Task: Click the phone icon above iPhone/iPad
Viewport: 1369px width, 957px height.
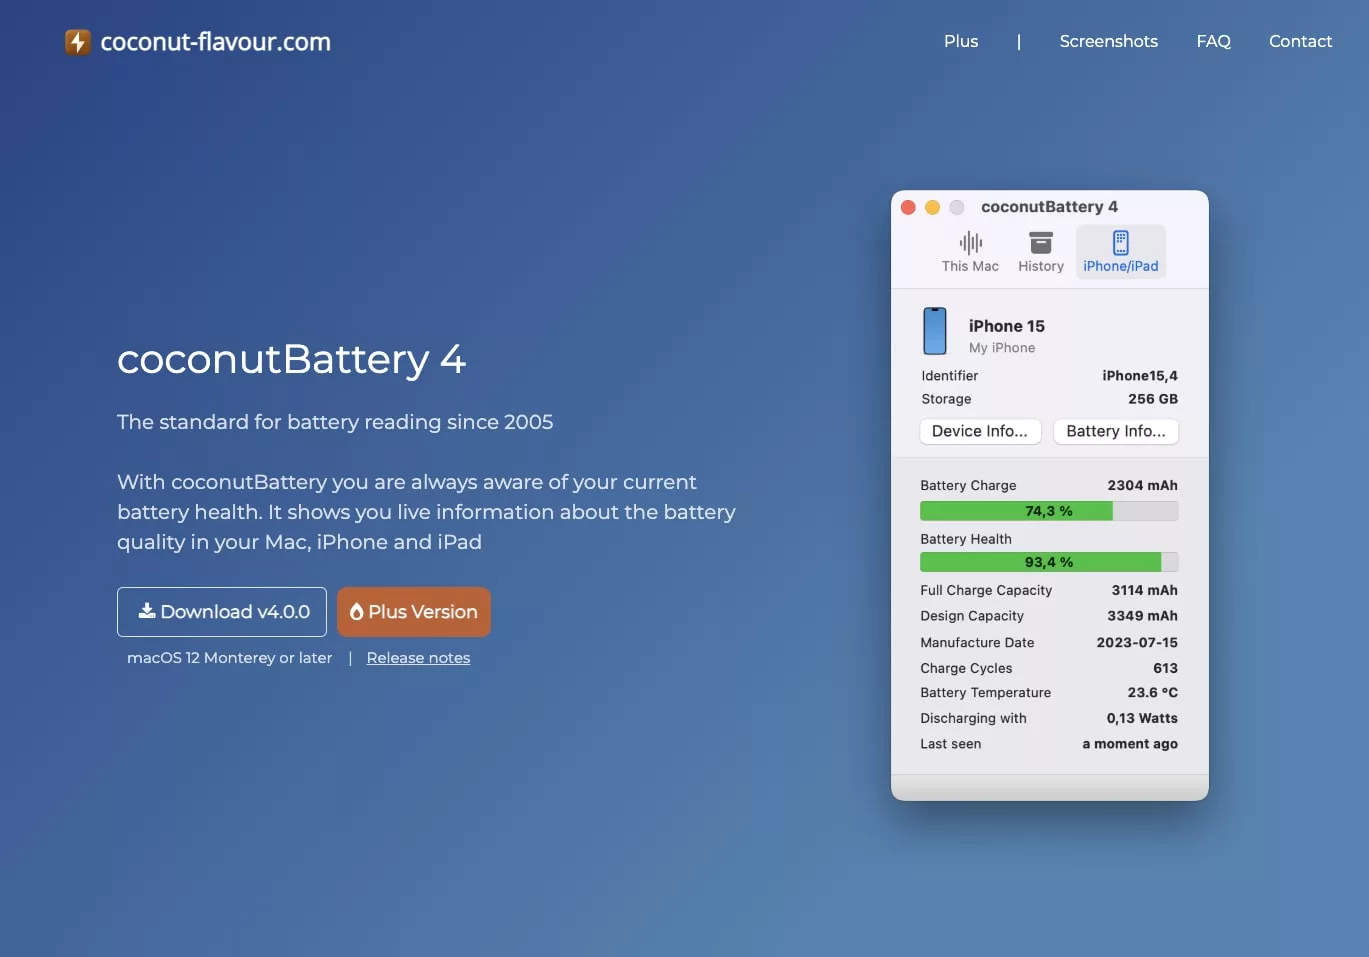Action: (1121, 243)
